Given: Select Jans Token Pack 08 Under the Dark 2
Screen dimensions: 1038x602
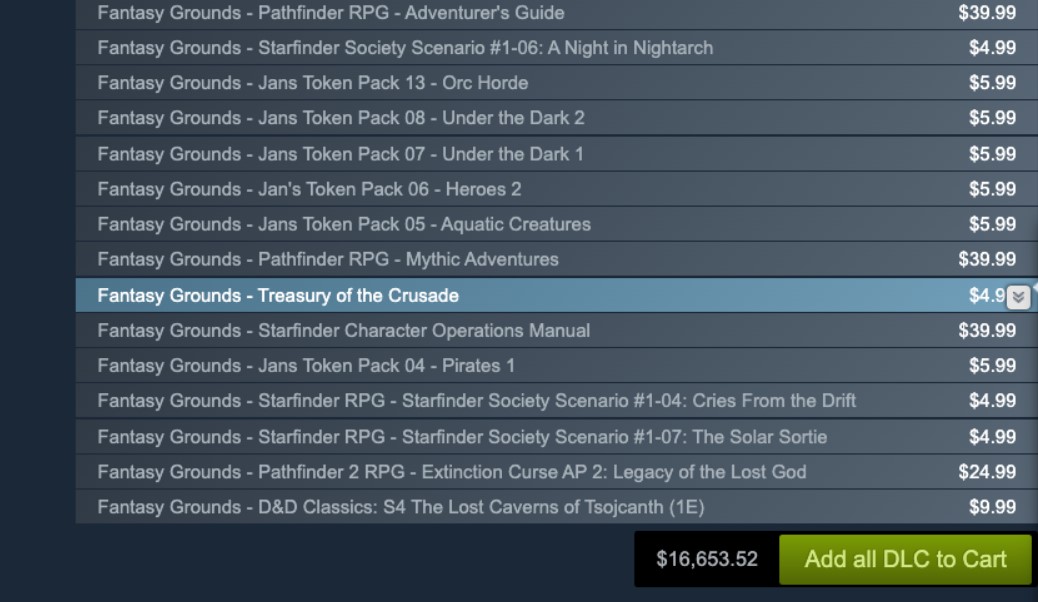Looking at the screenshot, I should pos(341,118).
